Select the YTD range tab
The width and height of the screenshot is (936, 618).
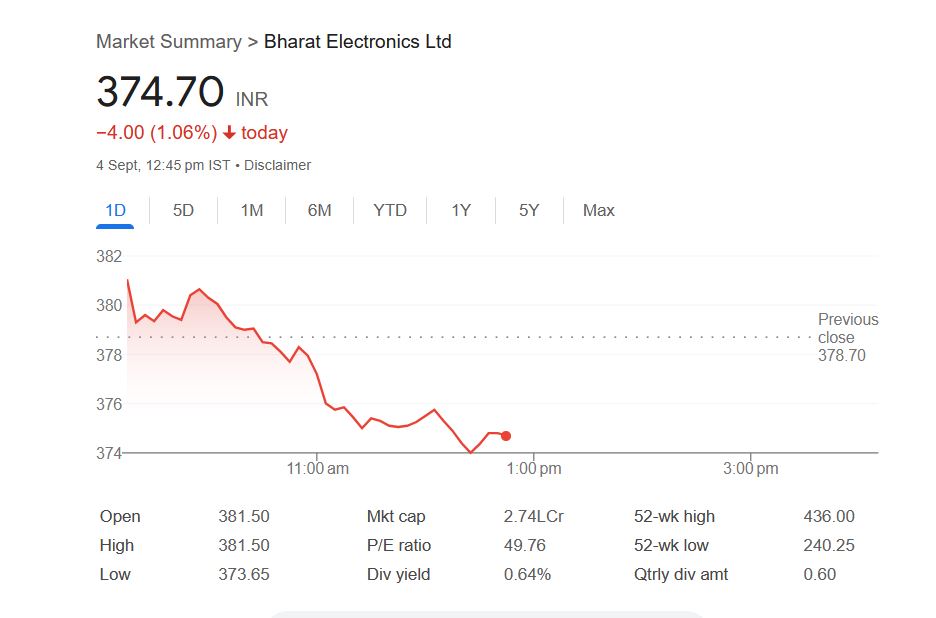pos(390,210)
